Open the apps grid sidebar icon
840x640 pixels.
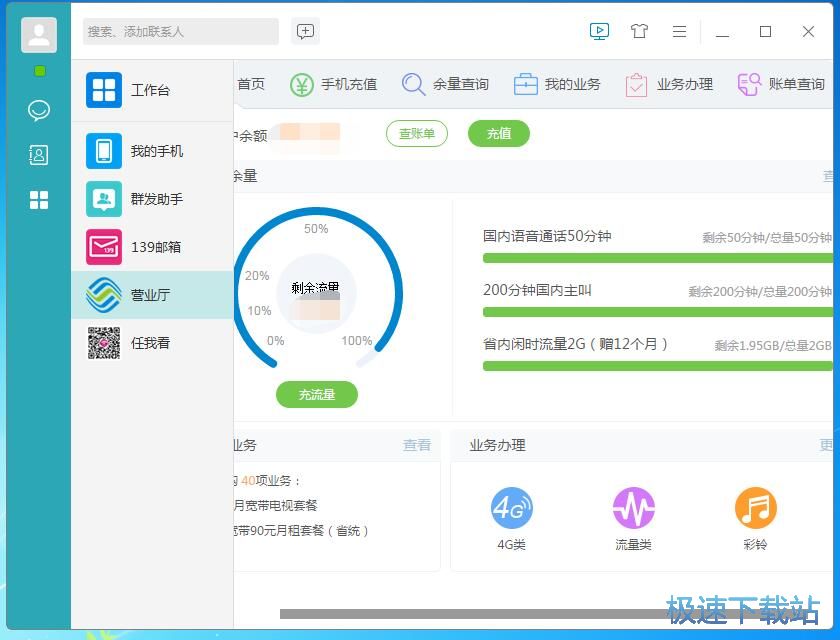[x=39, y=200]
